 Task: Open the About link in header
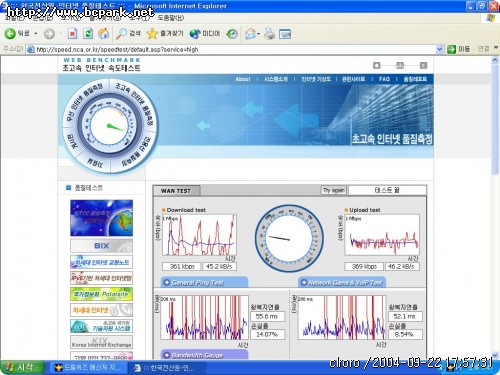pyautogui.click(x=243, y=79)
